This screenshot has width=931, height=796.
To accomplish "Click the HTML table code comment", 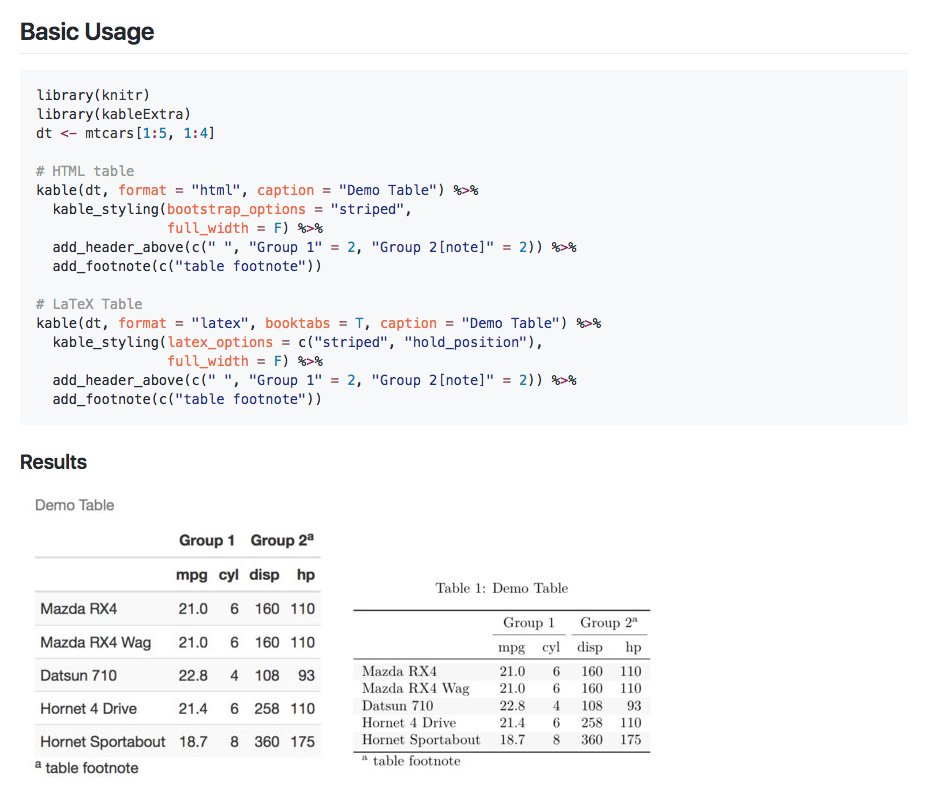I will point(85,170).
